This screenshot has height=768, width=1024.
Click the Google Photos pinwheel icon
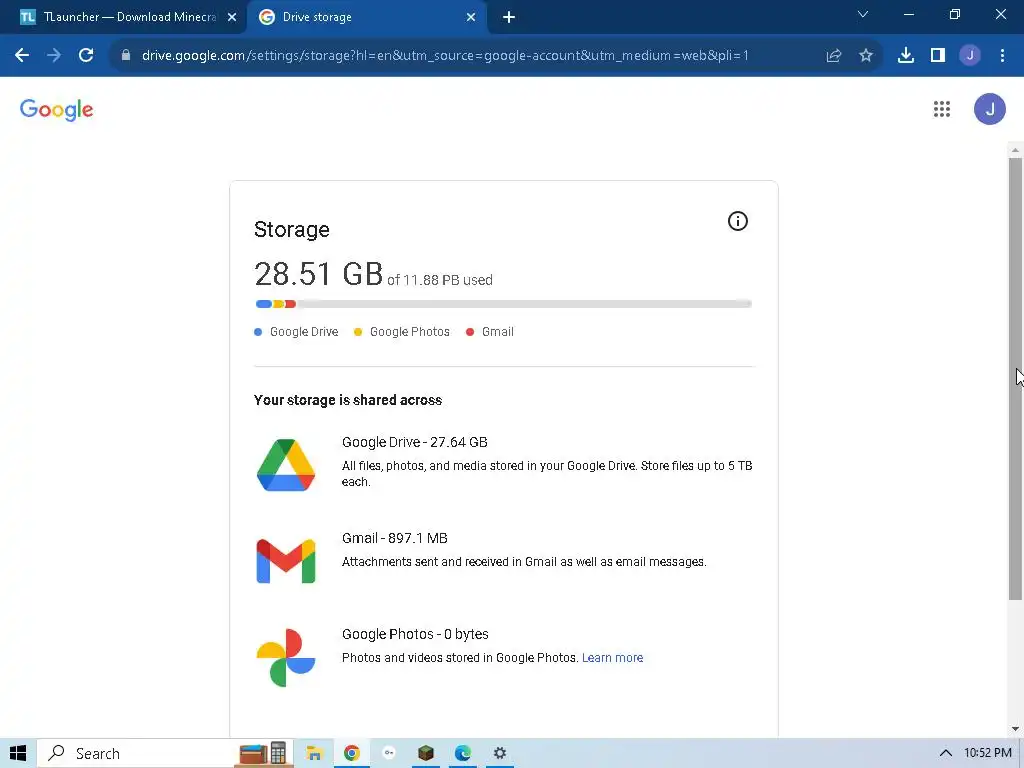(x=286, y=658)
